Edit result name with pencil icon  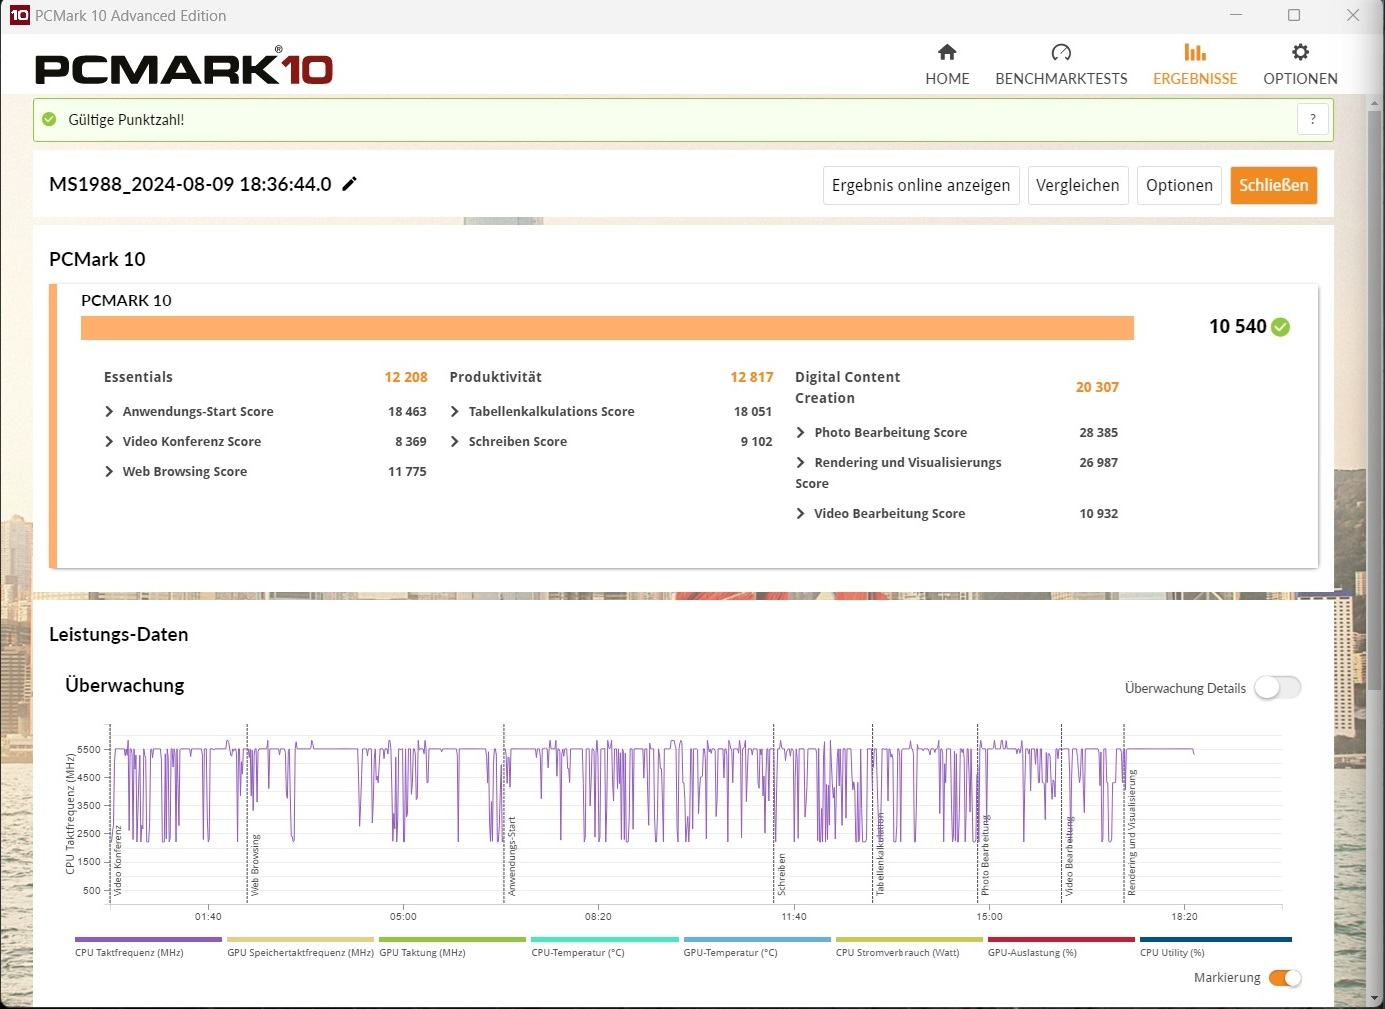pyautogui.click(x=349, y=184)
